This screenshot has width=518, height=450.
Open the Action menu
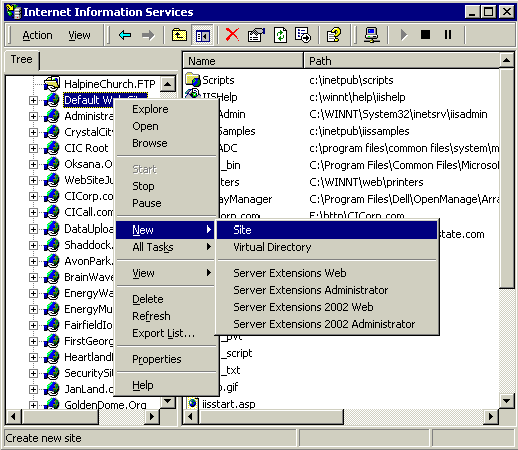37,35
